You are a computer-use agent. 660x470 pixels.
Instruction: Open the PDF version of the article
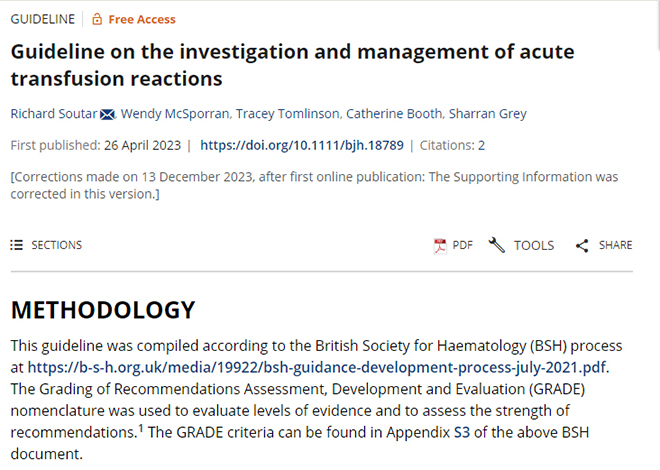pyautogui.click(x=463, y=245)
